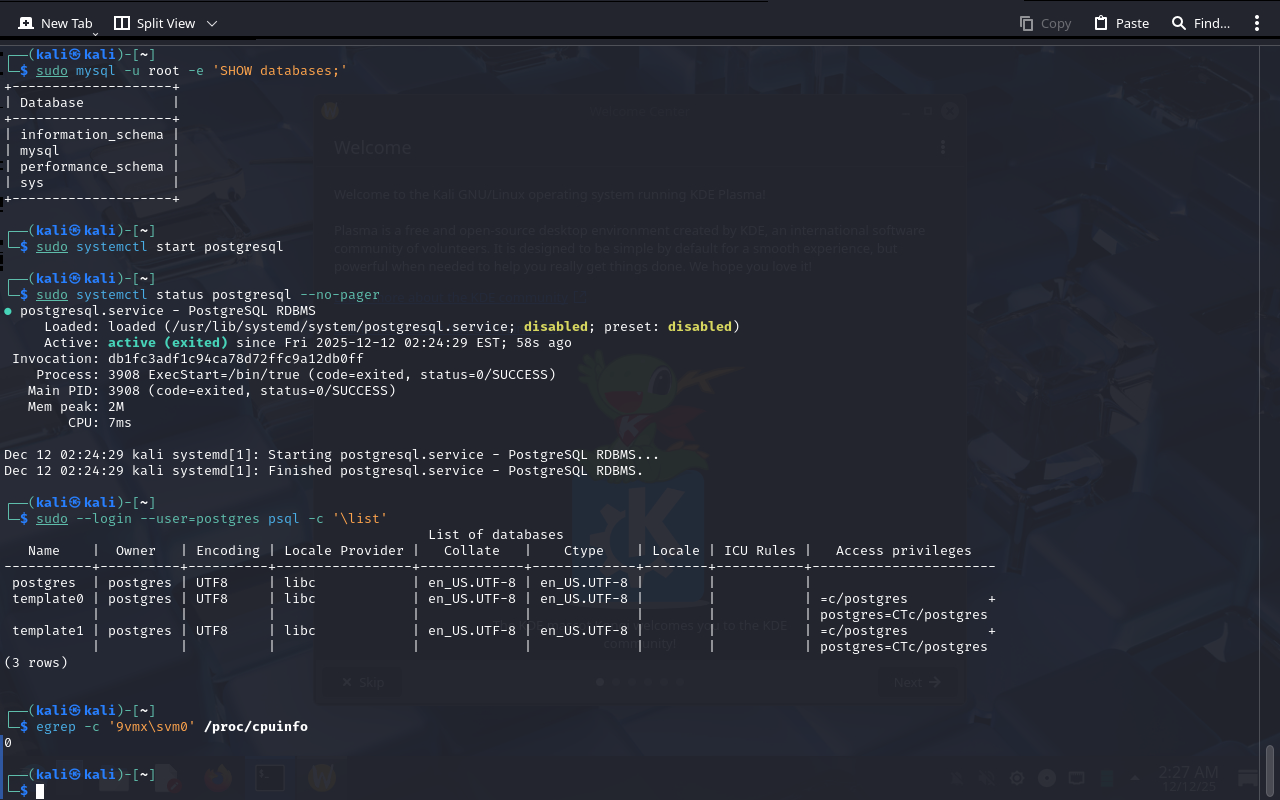The image size is (1280, 800).
Task: Click the 'List of databases' heading
Action: [x=495, y=535]
